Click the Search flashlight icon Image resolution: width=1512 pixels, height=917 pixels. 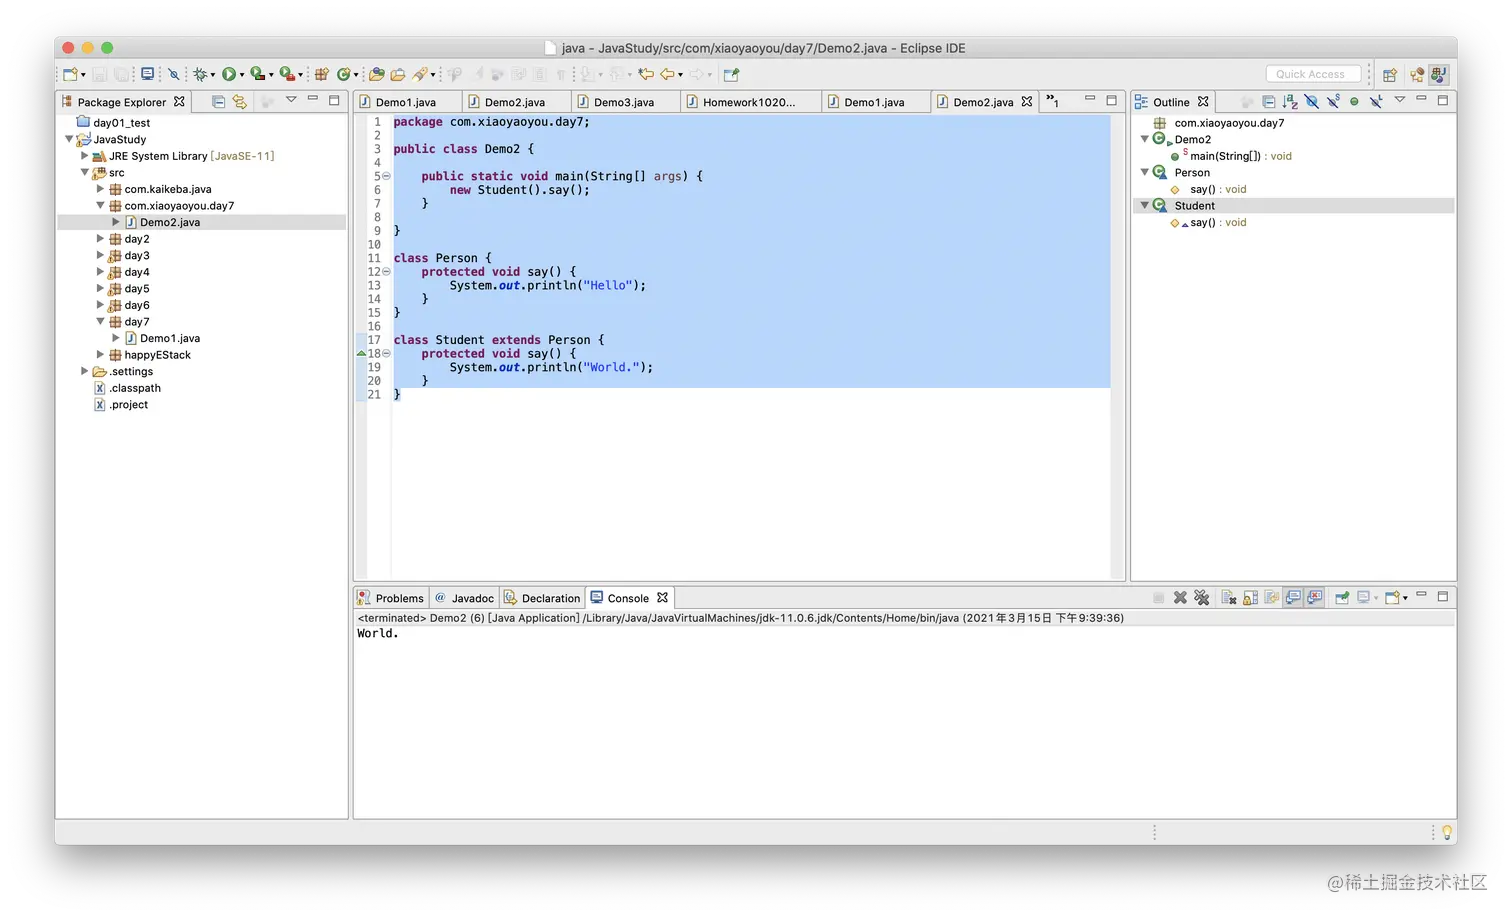click(420, 74)
